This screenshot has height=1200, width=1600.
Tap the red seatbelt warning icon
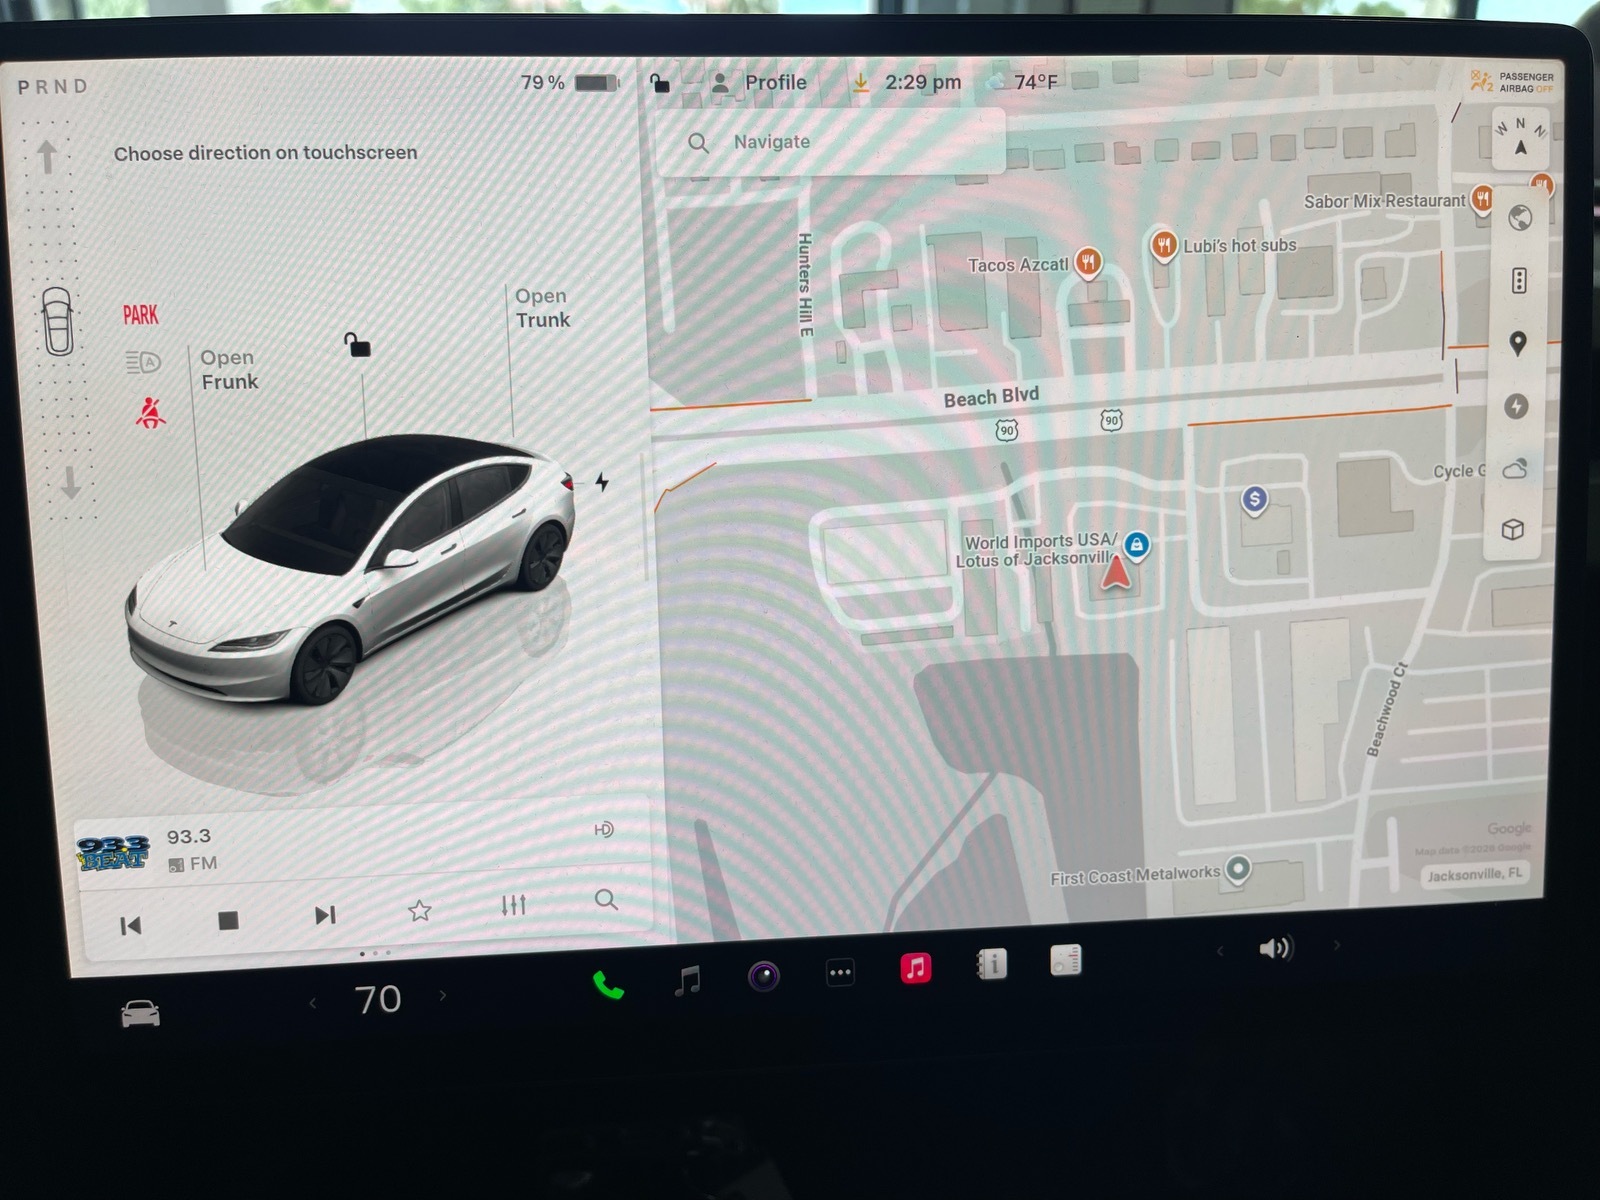(150, 412)
